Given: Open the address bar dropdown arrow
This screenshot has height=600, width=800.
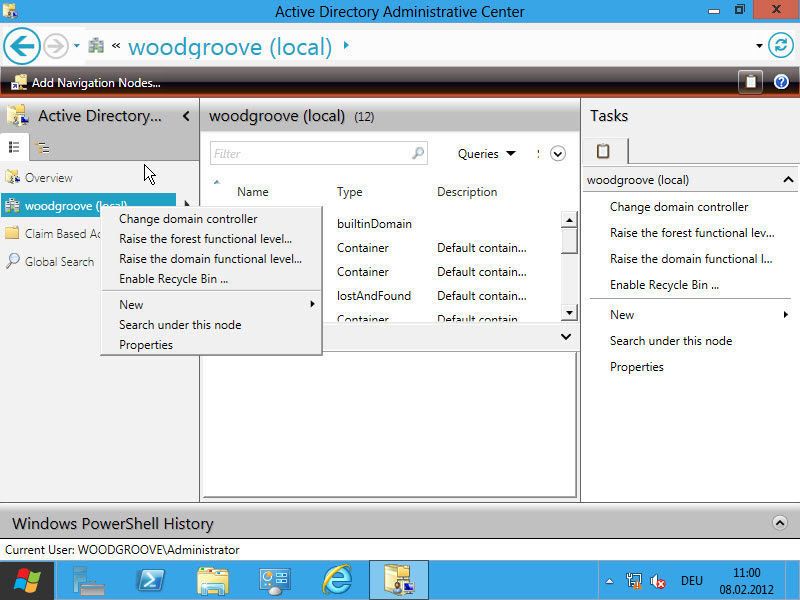Looking at the screenshot, I should pyautogui.click(x=759, y=46).
